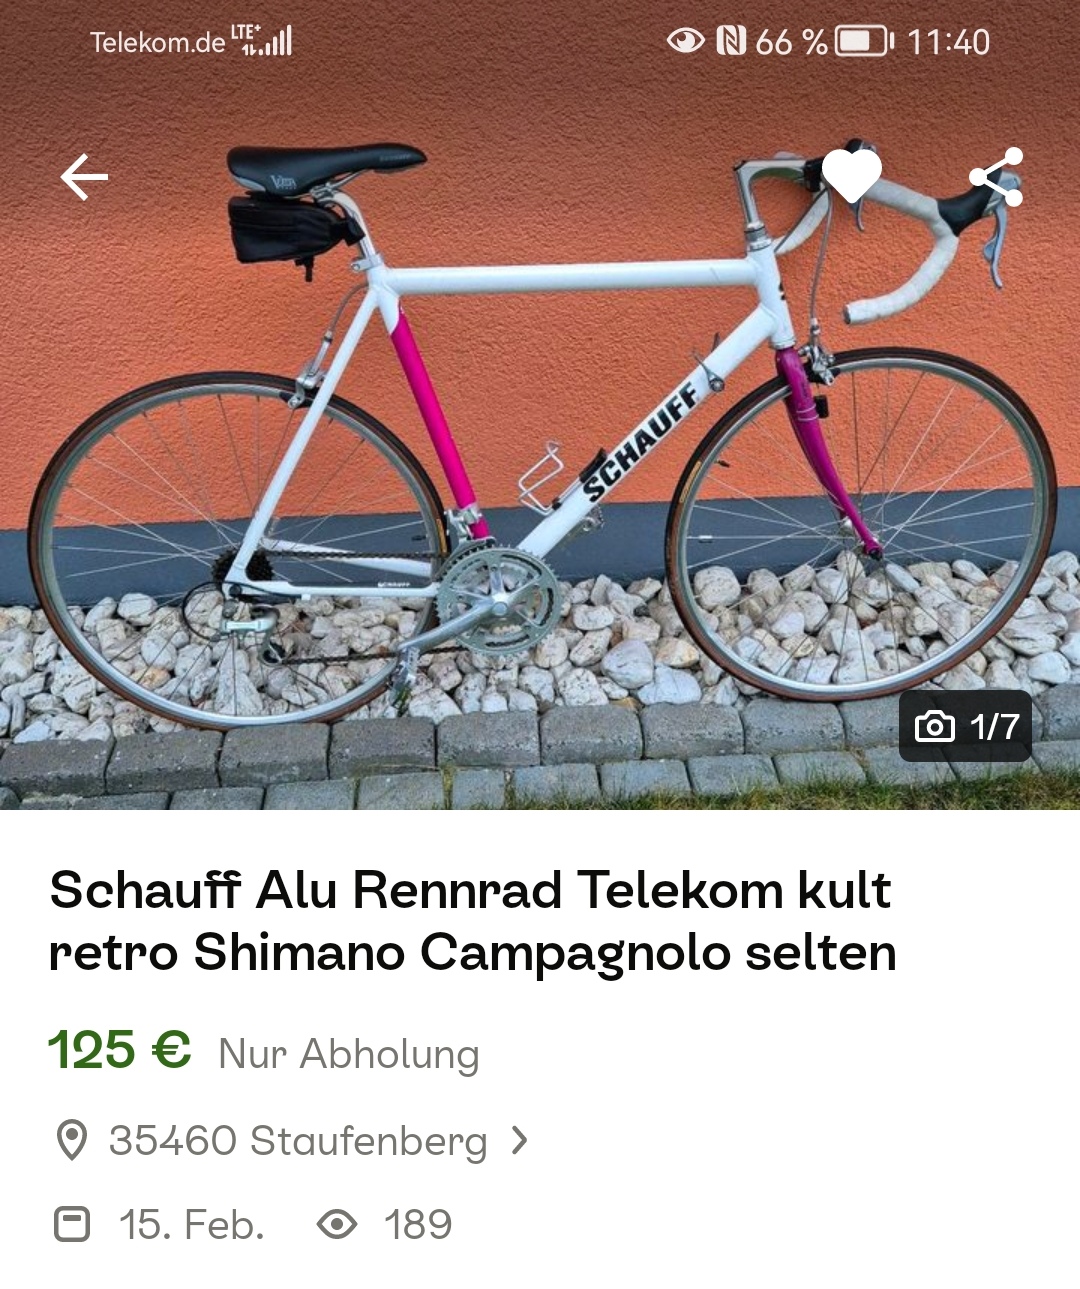Tap the eye comfort status icon
The width and height of the screenshot is (1080, 1289).
pyautogui.click(x=686, y=41)
